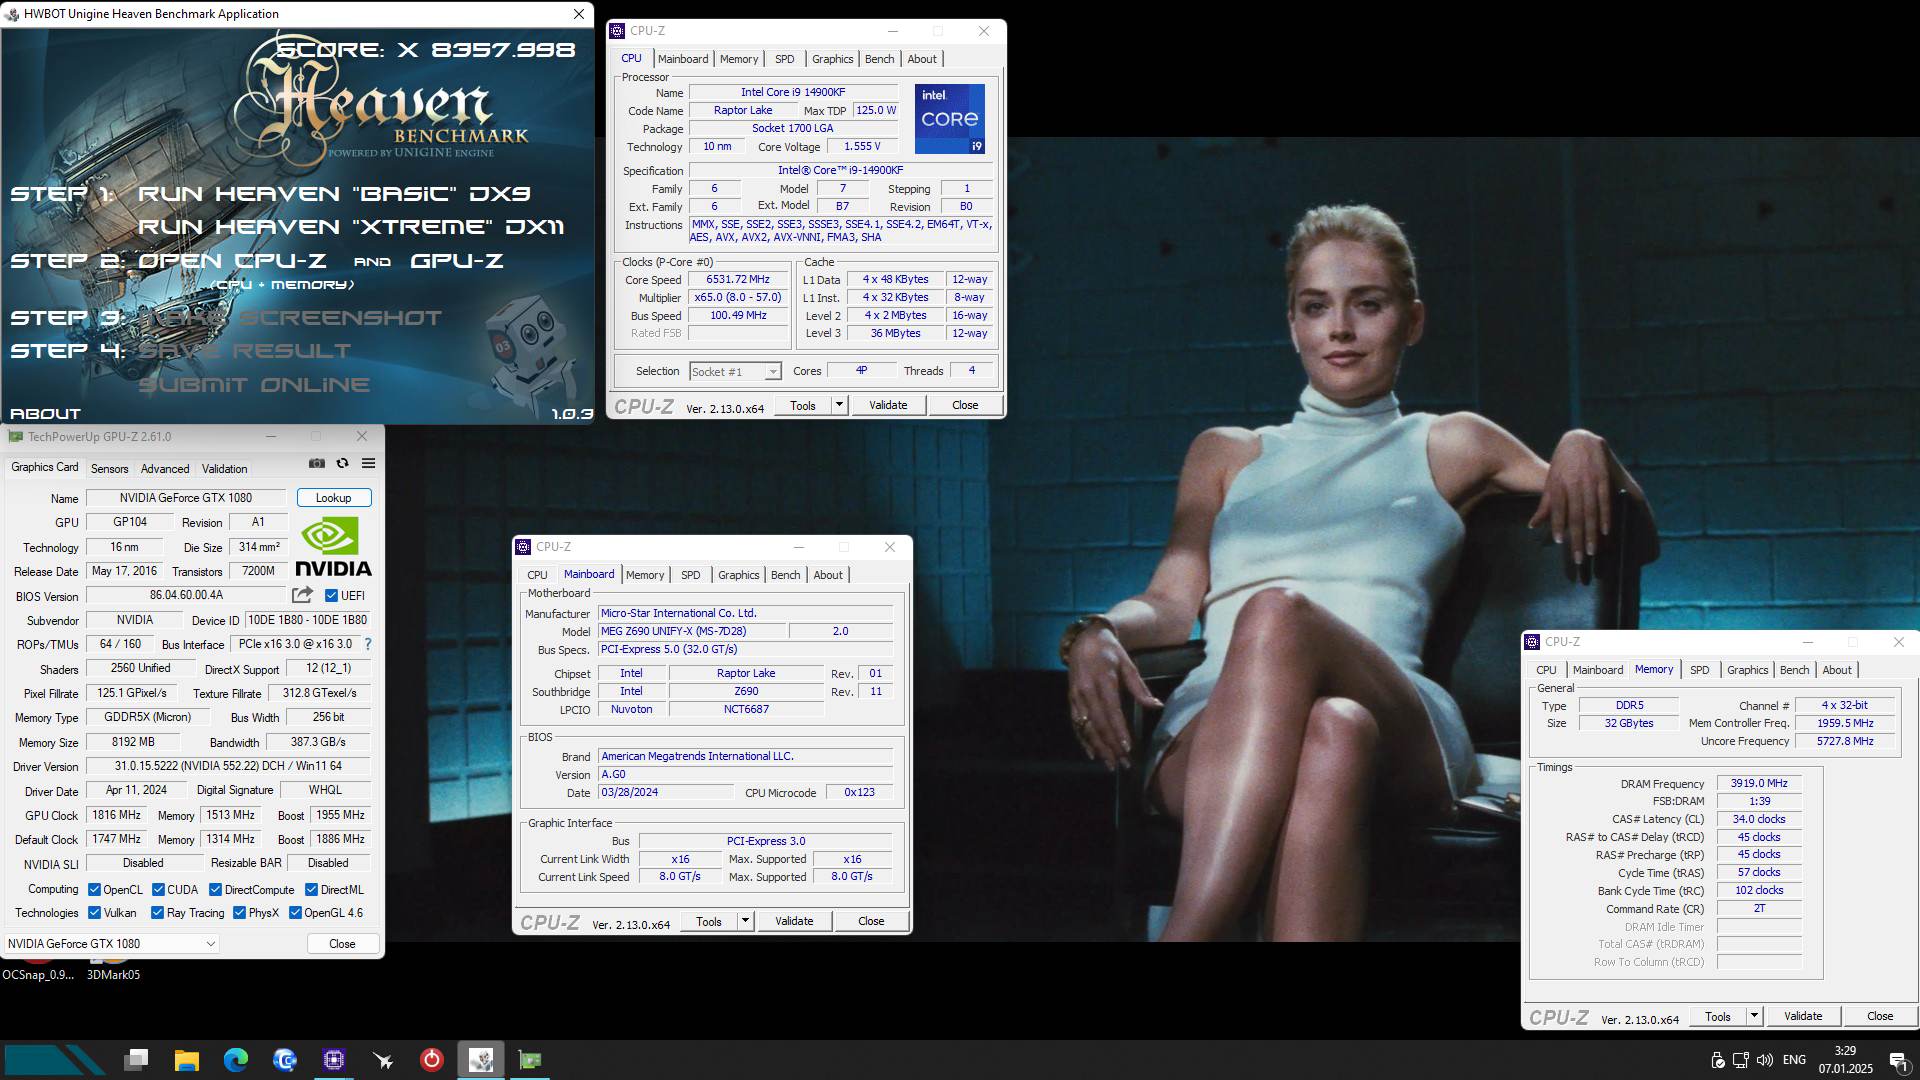Click the GPU-Z refresh icon
Screen dimensions: 1920x1080
pos(342,463)
